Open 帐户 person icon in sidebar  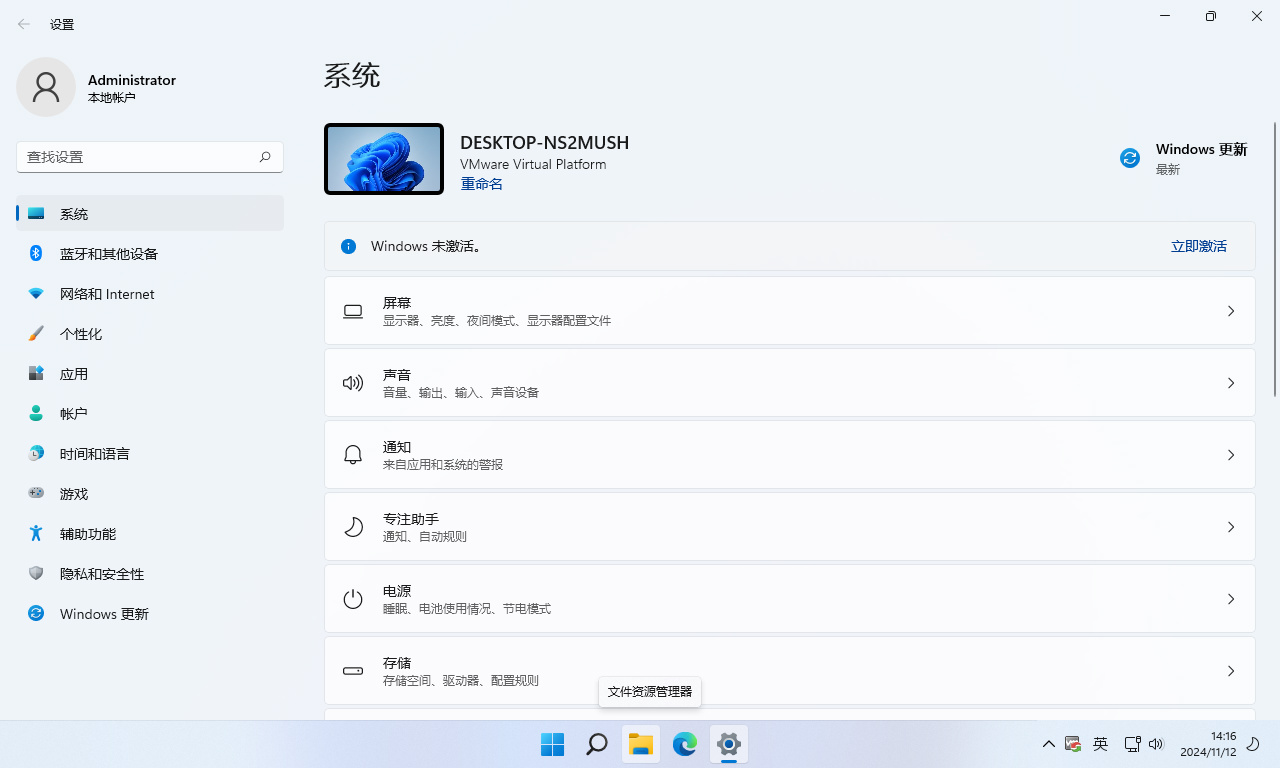pos(36,414)
